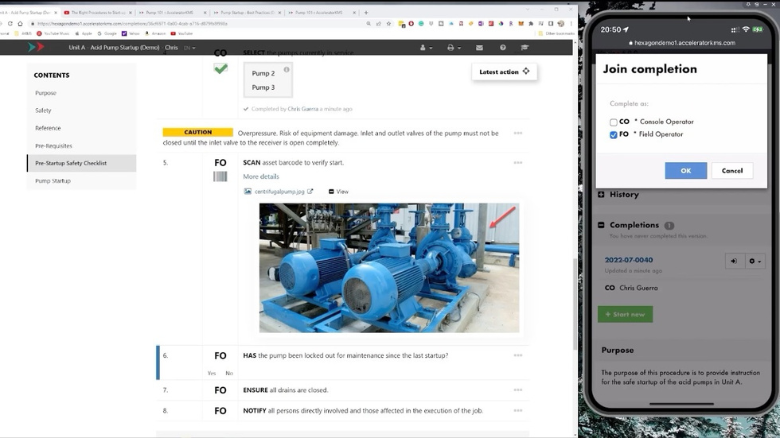Image resolution: width=780 pixels, height=439 pixels.
Task: Click the browser address bar URL
Action: pyautogui.click(x=132, y=23)
